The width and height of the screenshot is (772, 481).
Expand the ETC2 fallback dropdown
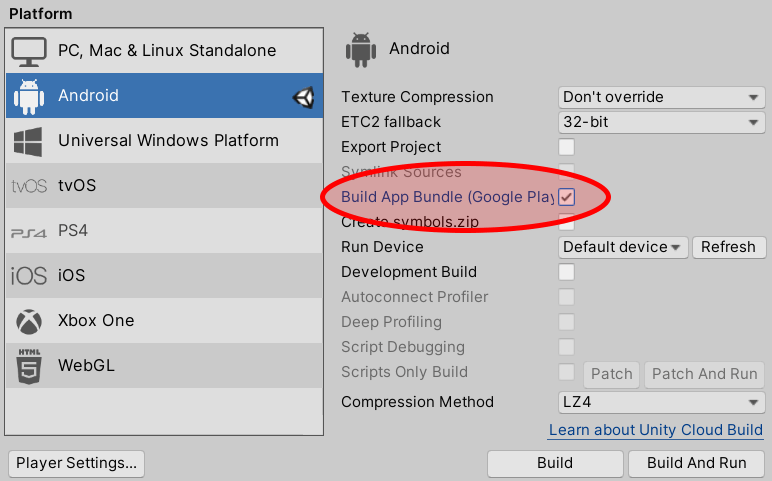click(x=661, y=122)
